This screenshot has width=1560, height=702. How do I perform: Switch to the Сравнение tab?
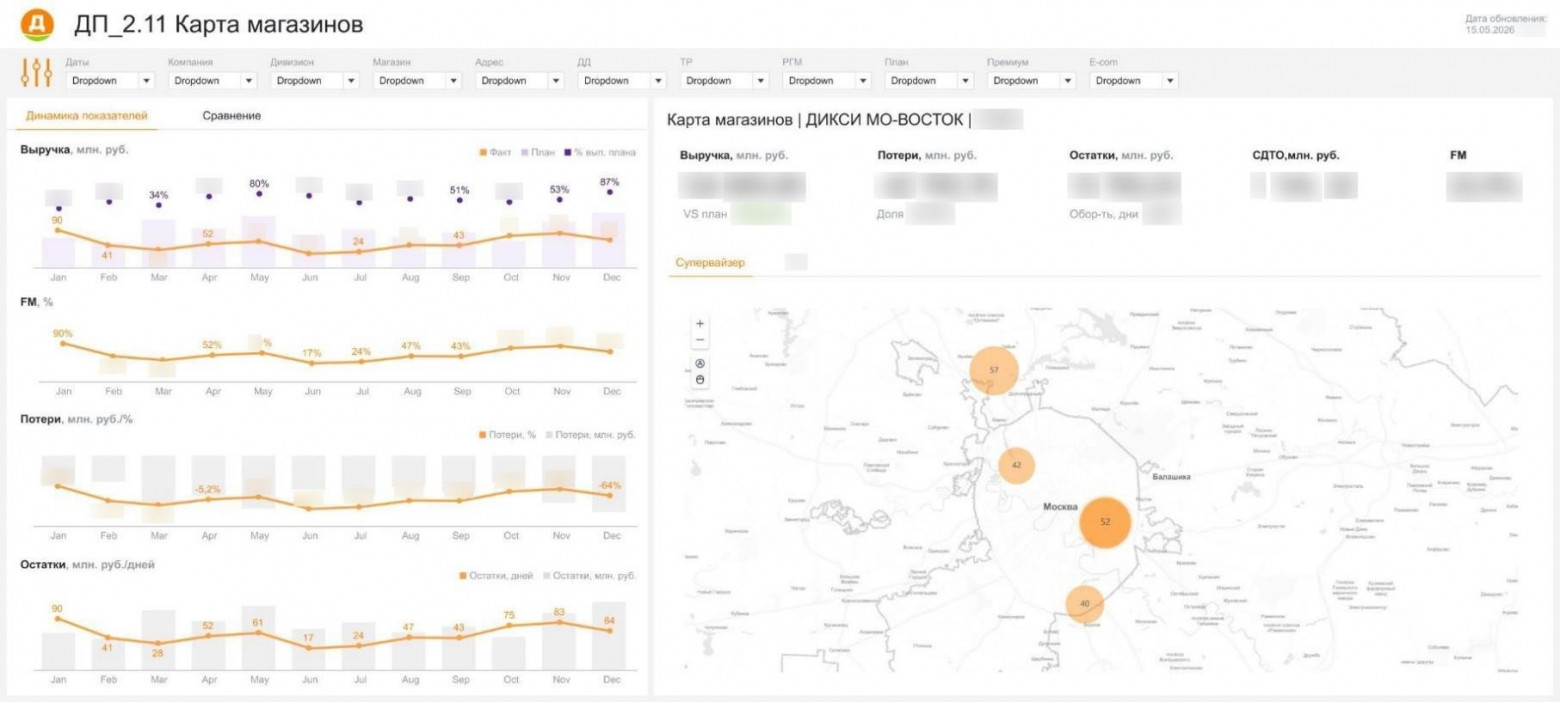click(231, 116)
